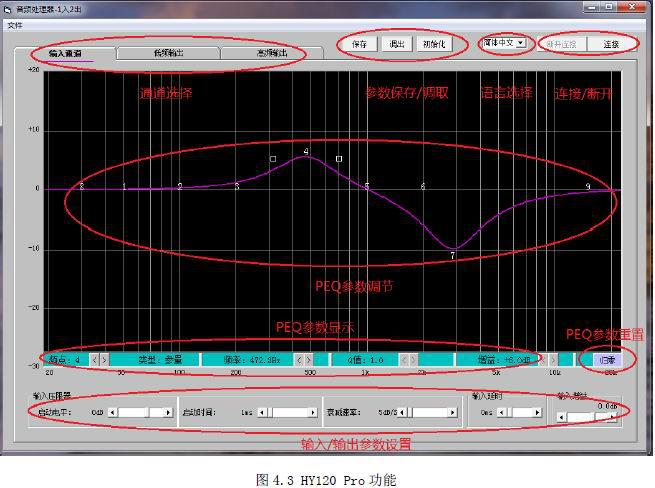Viewport: 655px width, 488px height.
Task: Select EQ node 7 at the curve dip
Action: pos(452,255)
